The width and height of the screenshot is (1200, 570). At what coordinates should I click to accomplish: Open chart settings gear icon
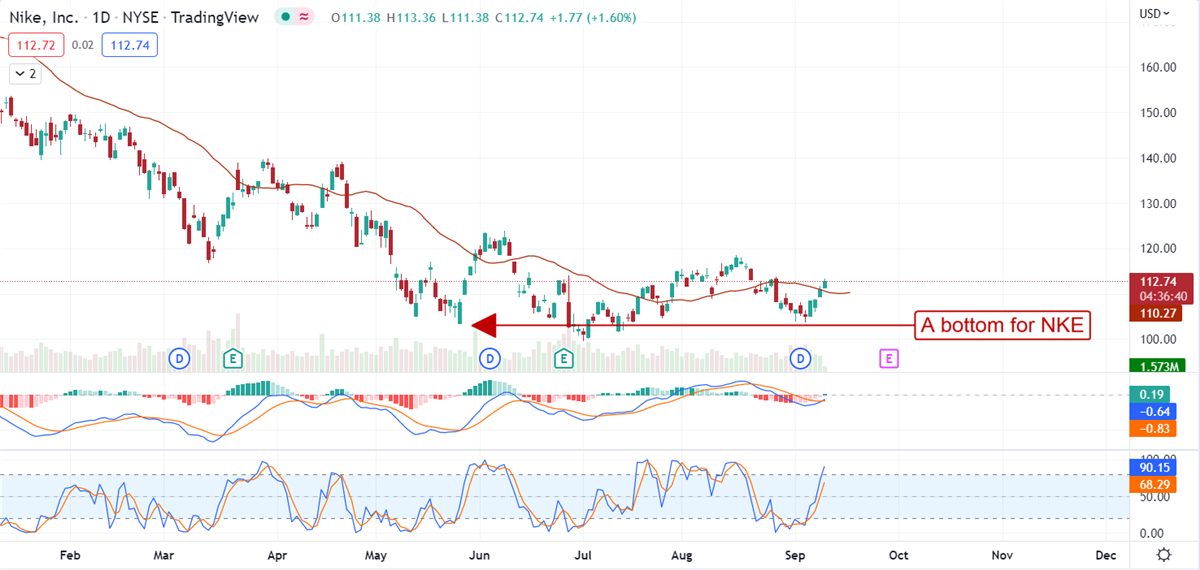[x=1163, y=555]
